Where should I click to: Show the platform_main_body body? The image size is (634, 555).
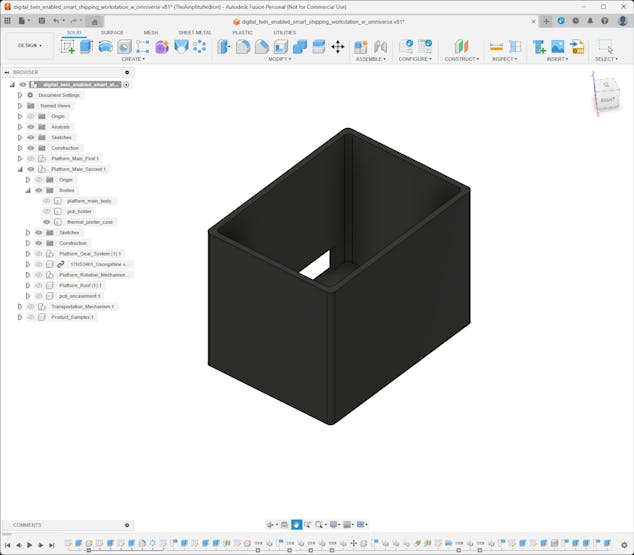[x=46, y=201]
